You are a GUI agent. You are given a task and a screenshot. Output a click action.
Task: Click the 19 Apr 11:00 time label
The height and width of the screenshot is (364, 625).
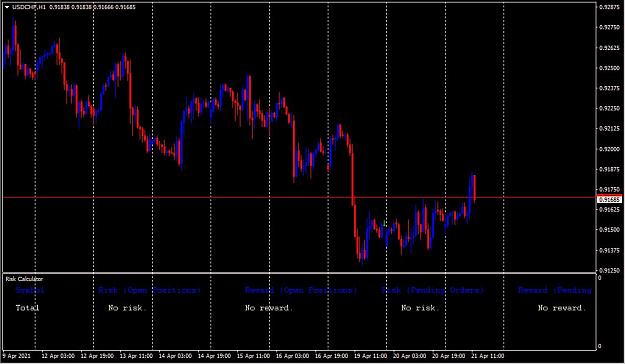pyautogui.click(x=370, y=356)
